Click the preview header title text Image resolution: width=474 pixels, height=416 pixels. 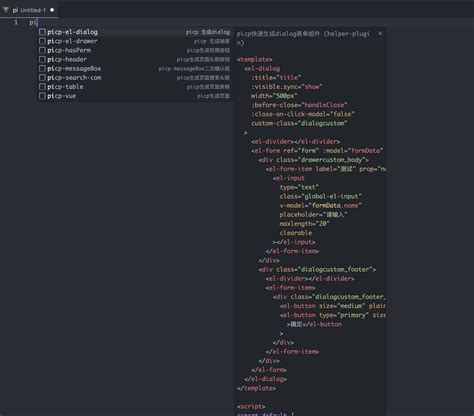[x=303, y=38]
